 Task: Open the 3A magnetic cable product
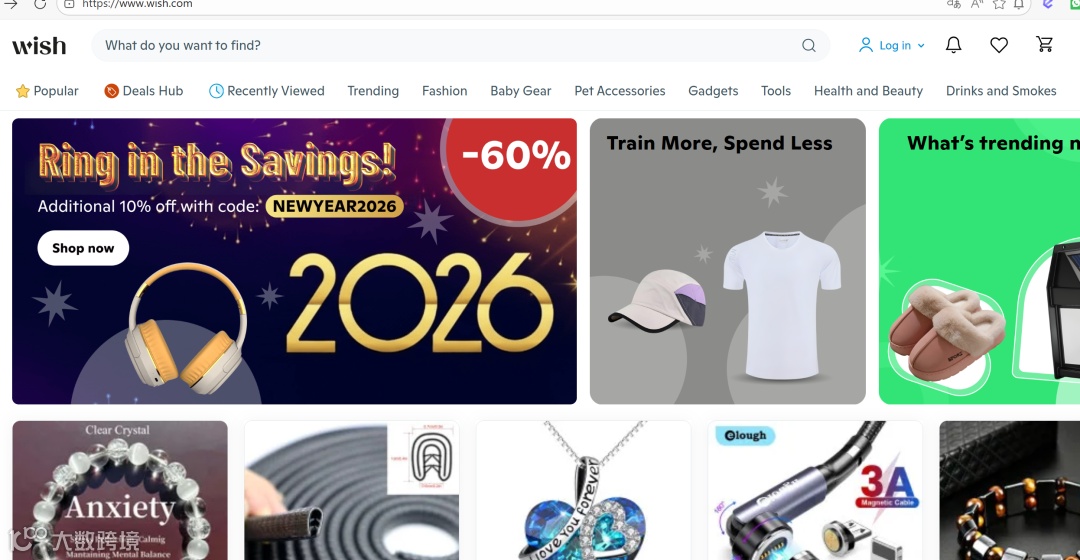click(x=815, y=490)
